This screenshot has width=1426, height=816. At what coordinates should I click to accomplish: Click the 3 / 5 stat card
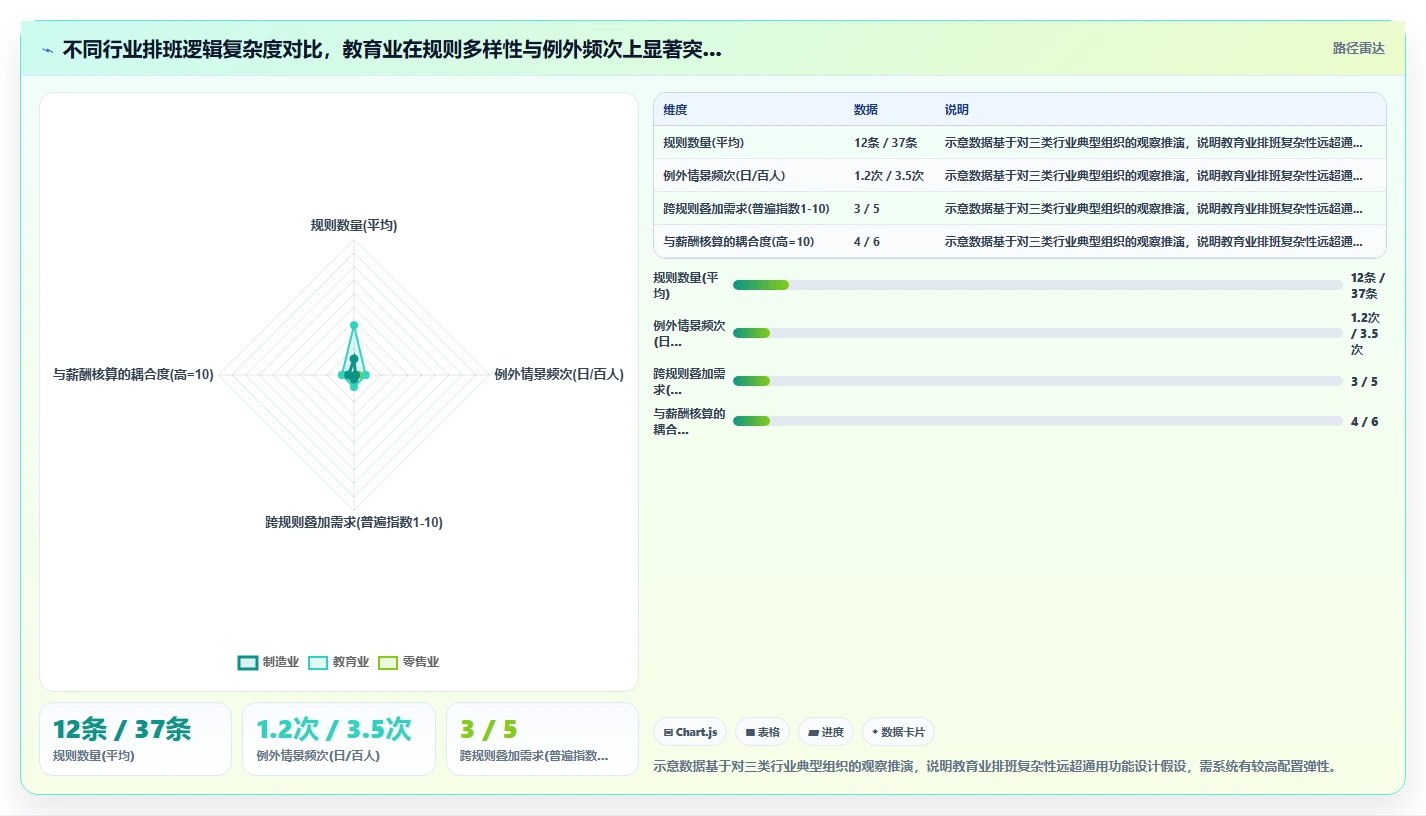point(542,739)
